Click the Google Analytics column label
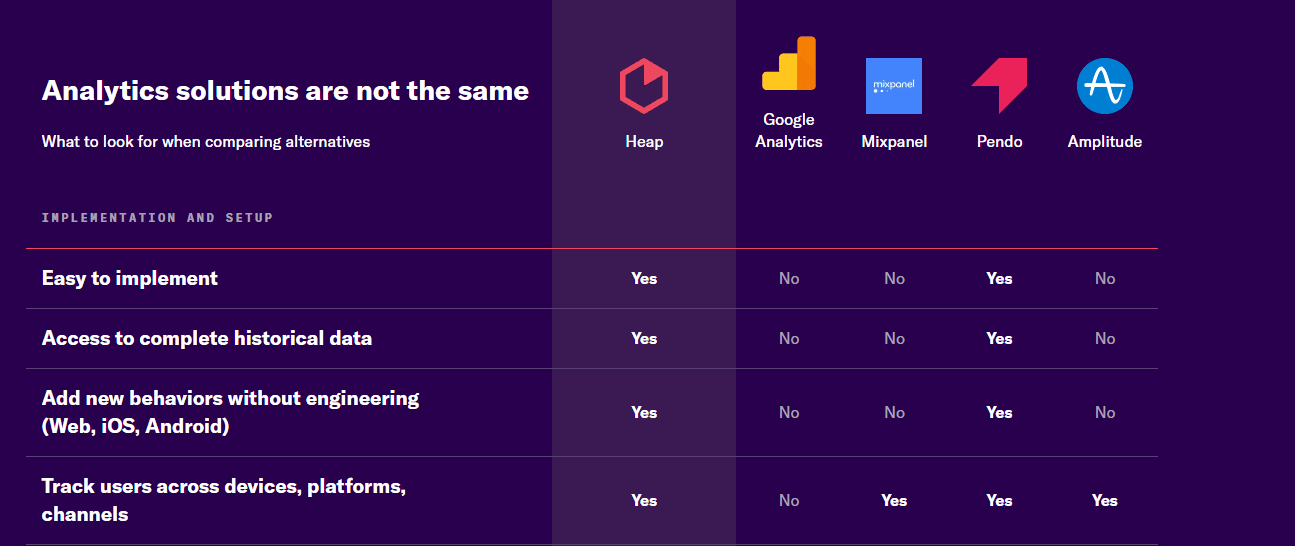This screenshot has height=546, width=1295. click(x=789, y=131)
